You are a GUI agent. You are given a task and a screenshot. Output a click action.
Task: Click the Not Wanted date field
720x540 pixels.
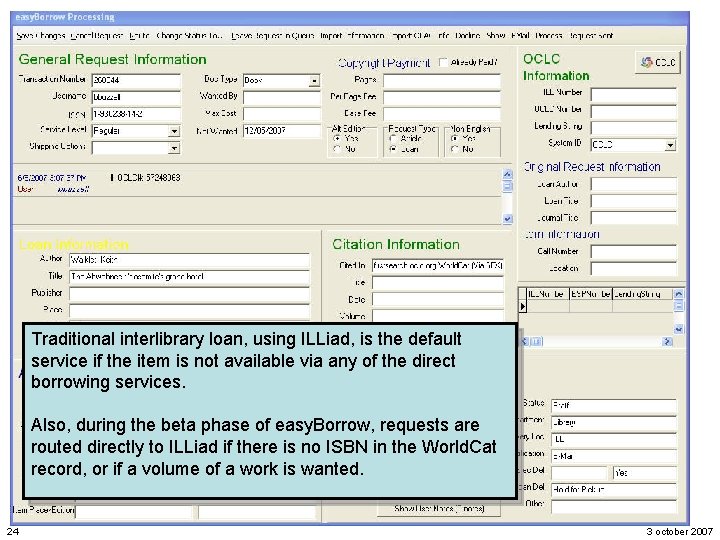pos(281,131)
